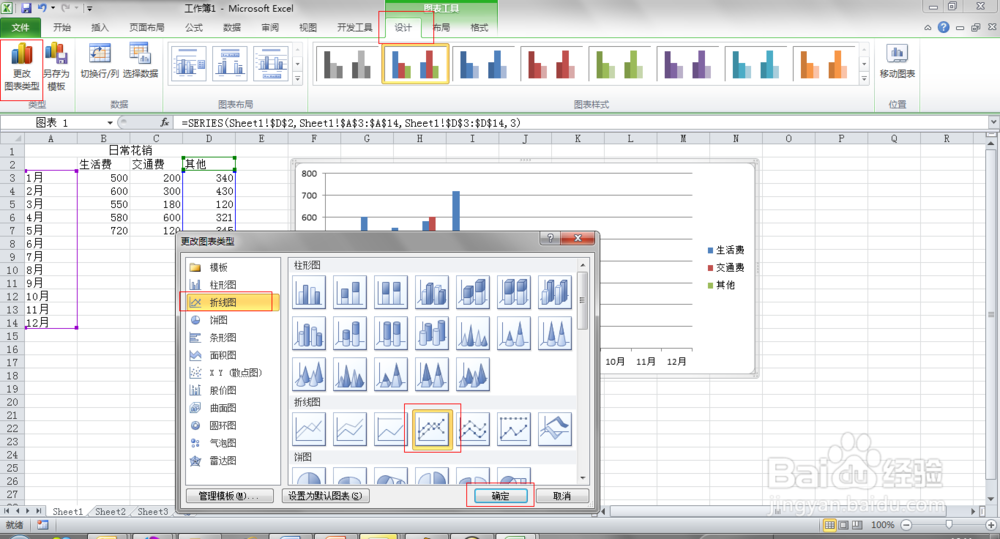Image resolution: width=1000 pixels, height=539 pixels.
Task: Open the Sheet2 worksheet tab
Action: [110, 512]
